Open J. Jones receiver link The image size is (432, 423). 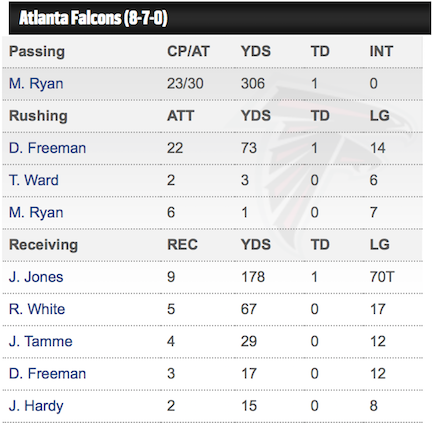click(36, 277)
